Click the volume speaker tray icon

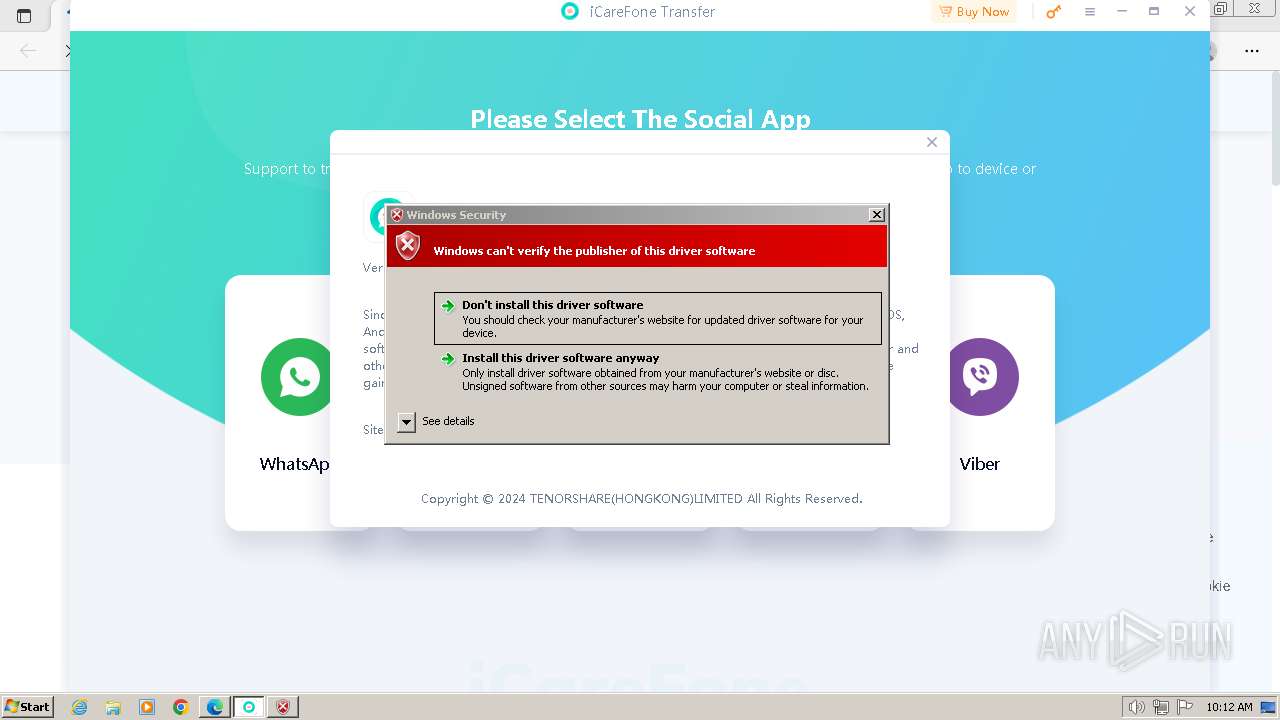[1136, 707]
